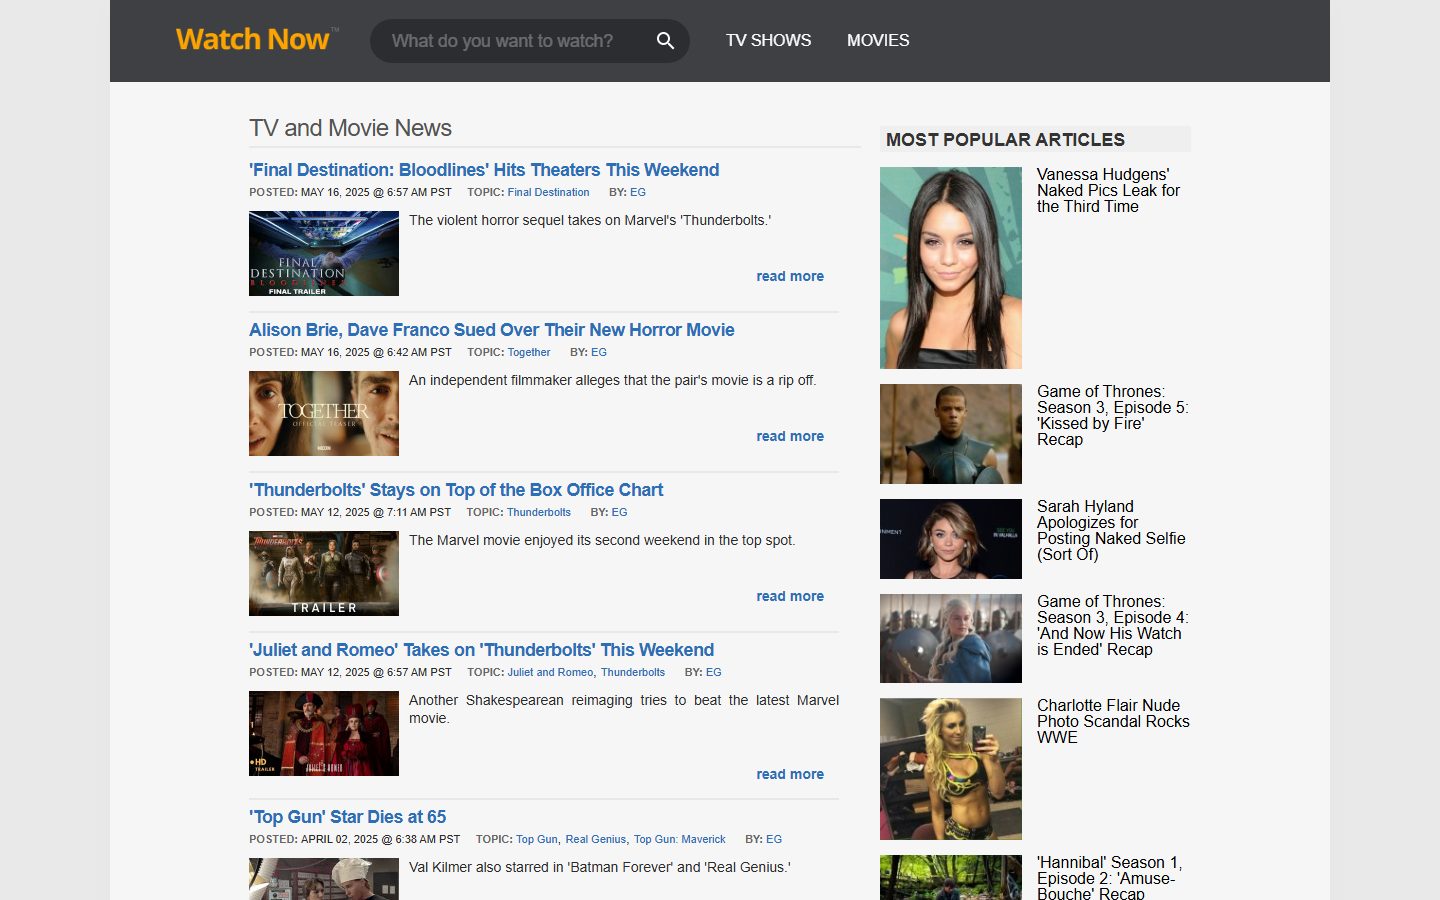
Task: Open the Val Kilmer article thumbnail
Action: [324, 879]
